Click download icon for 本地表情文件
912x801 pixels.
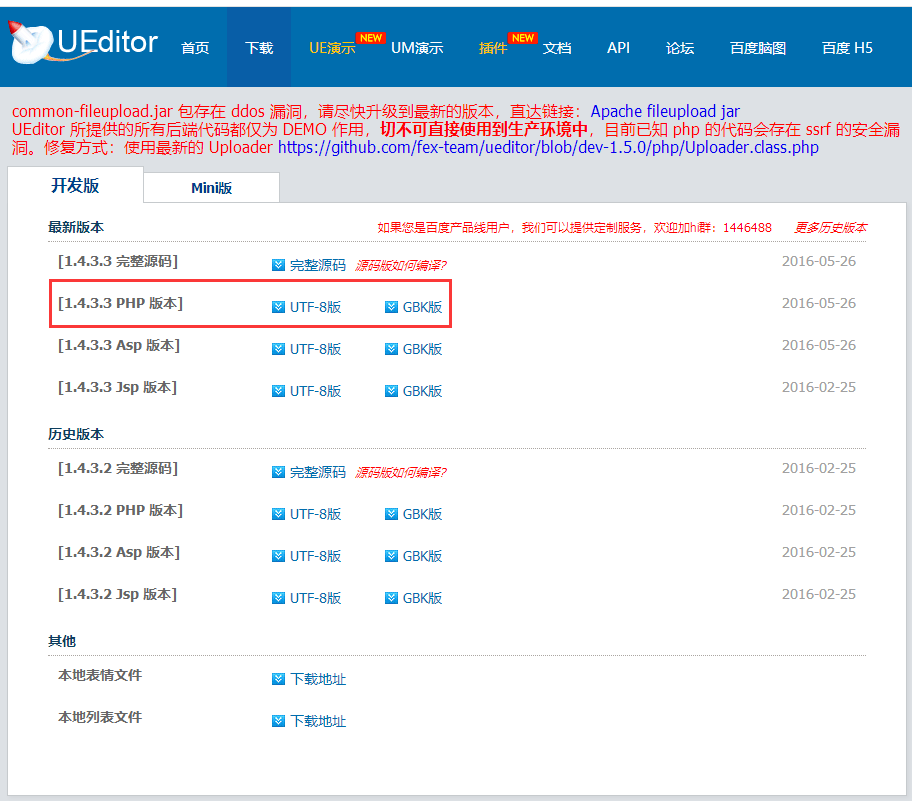[x=279, y=679]
